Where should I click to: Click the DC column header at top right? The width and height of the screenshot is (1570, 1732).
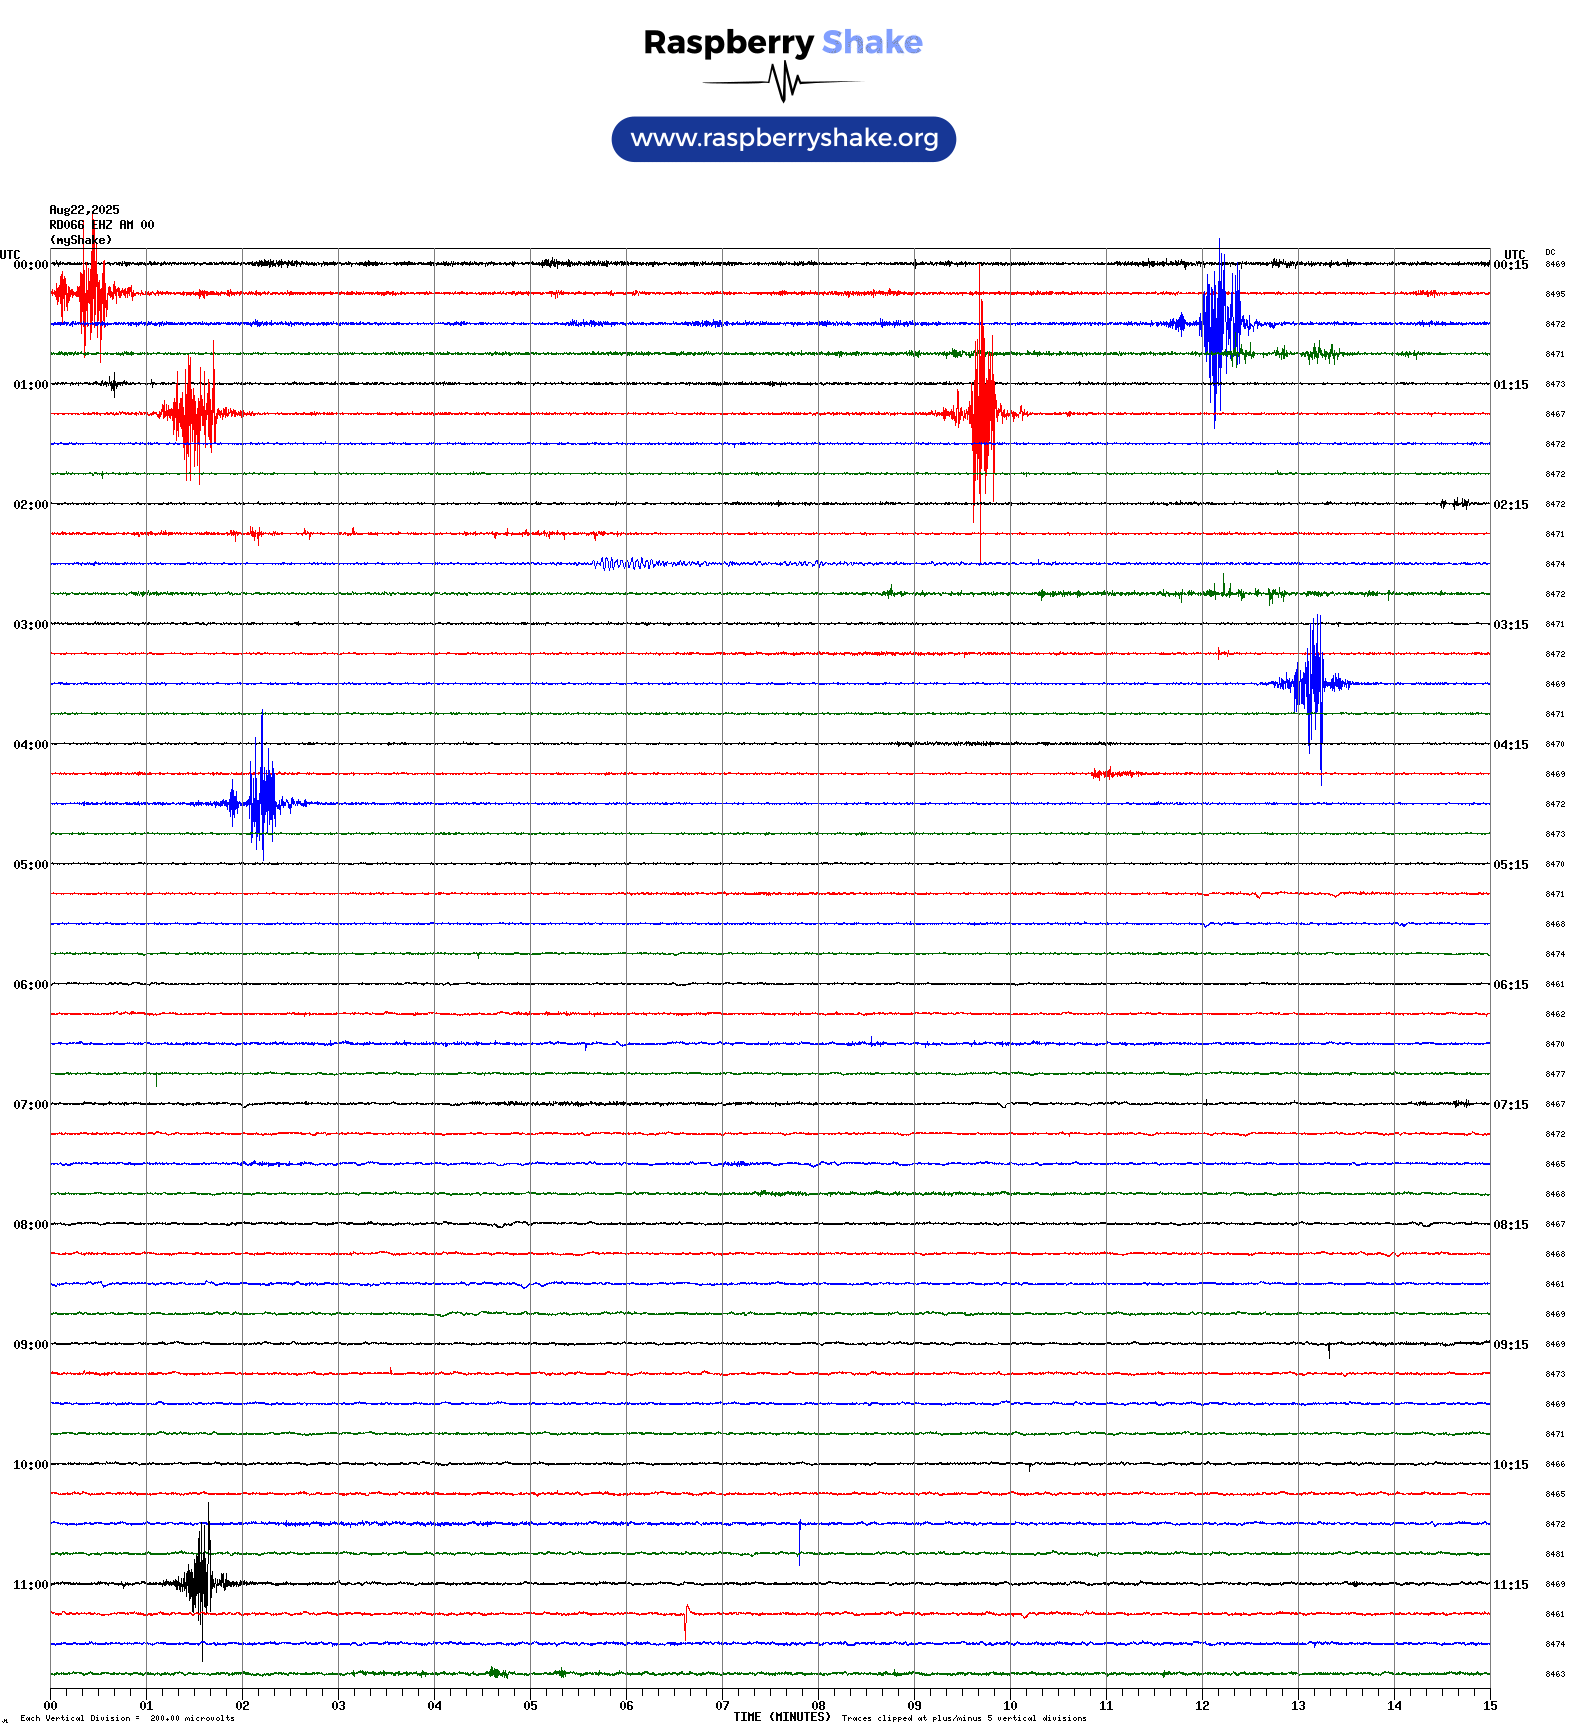point(1549,252)
